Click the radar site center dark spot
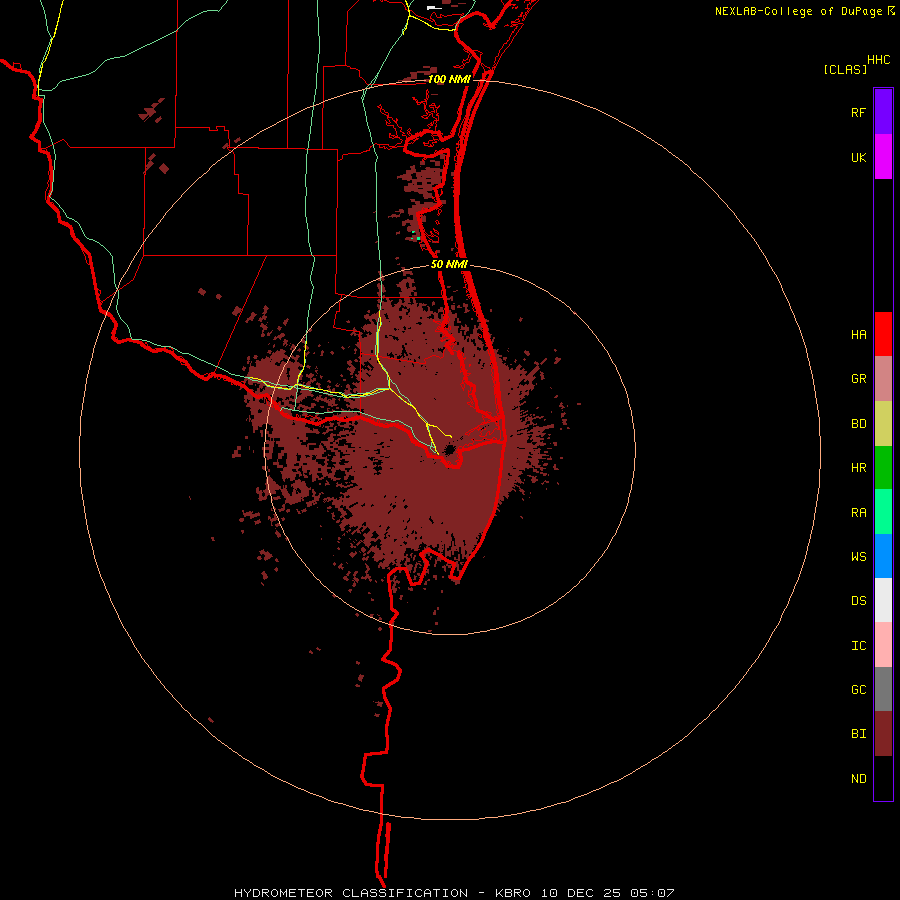Viewport: 900px width, 900px height. pos(449,449)
